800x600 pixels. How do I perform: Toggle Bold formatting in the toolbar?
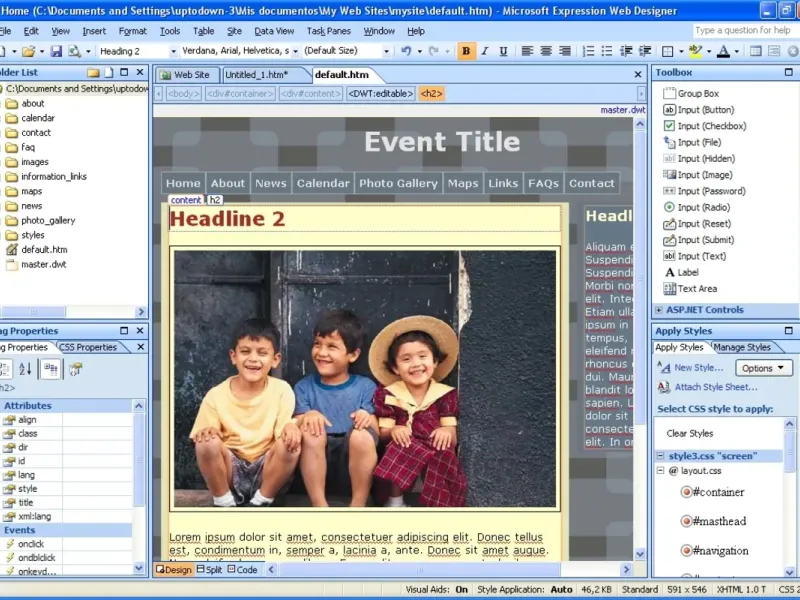[467, 51]
